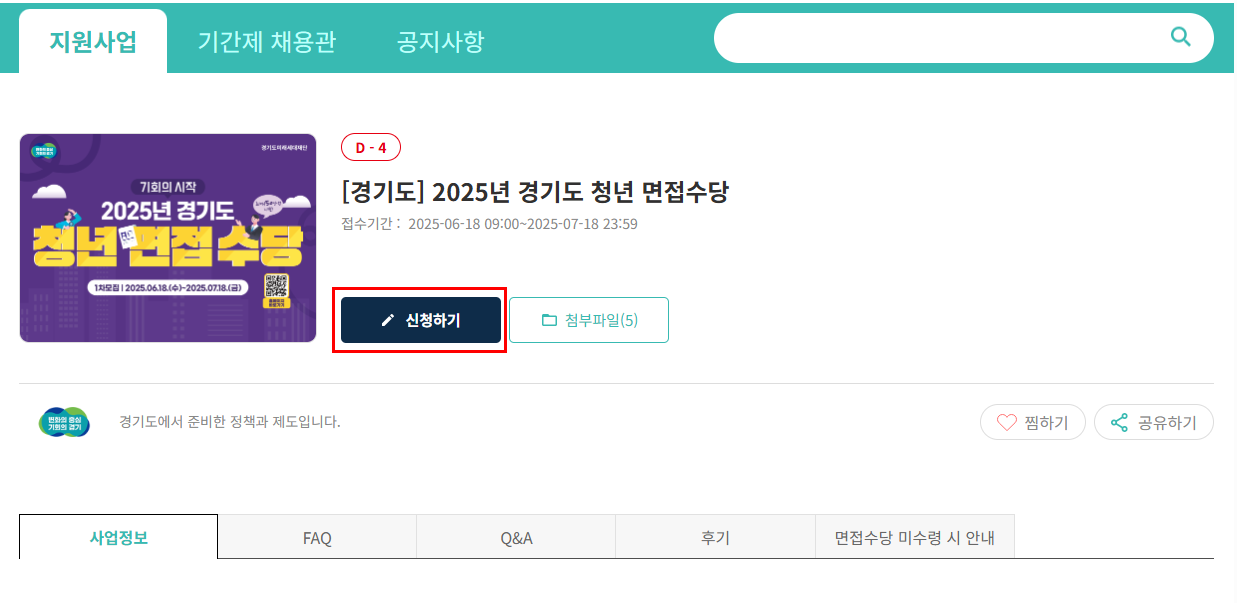Click the share icon next to 공유하기

click(x=1118, y=422)
